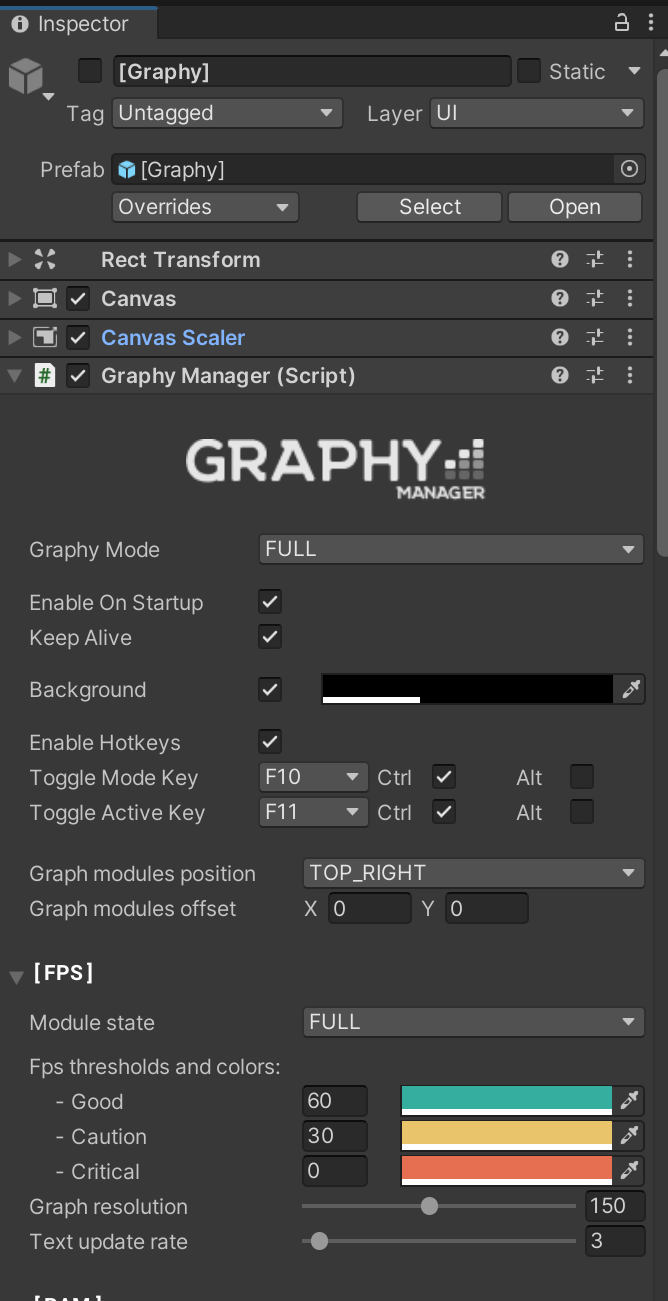The height and width of the screenshot is (1301, 668).
Task: Click the Background black color swatch
Action: 467,689
